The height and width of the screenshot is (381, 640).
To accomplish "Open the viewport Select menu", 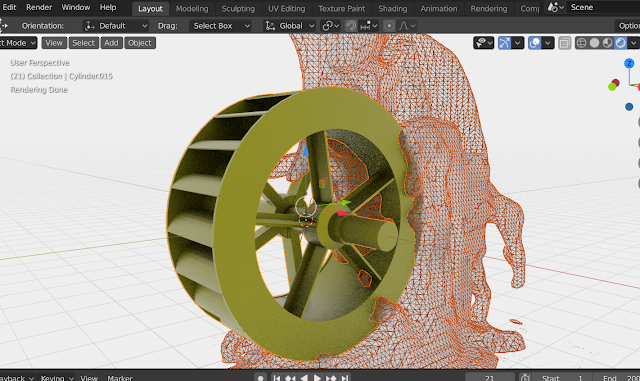I will pyautogui.click(x=84, y=43).
